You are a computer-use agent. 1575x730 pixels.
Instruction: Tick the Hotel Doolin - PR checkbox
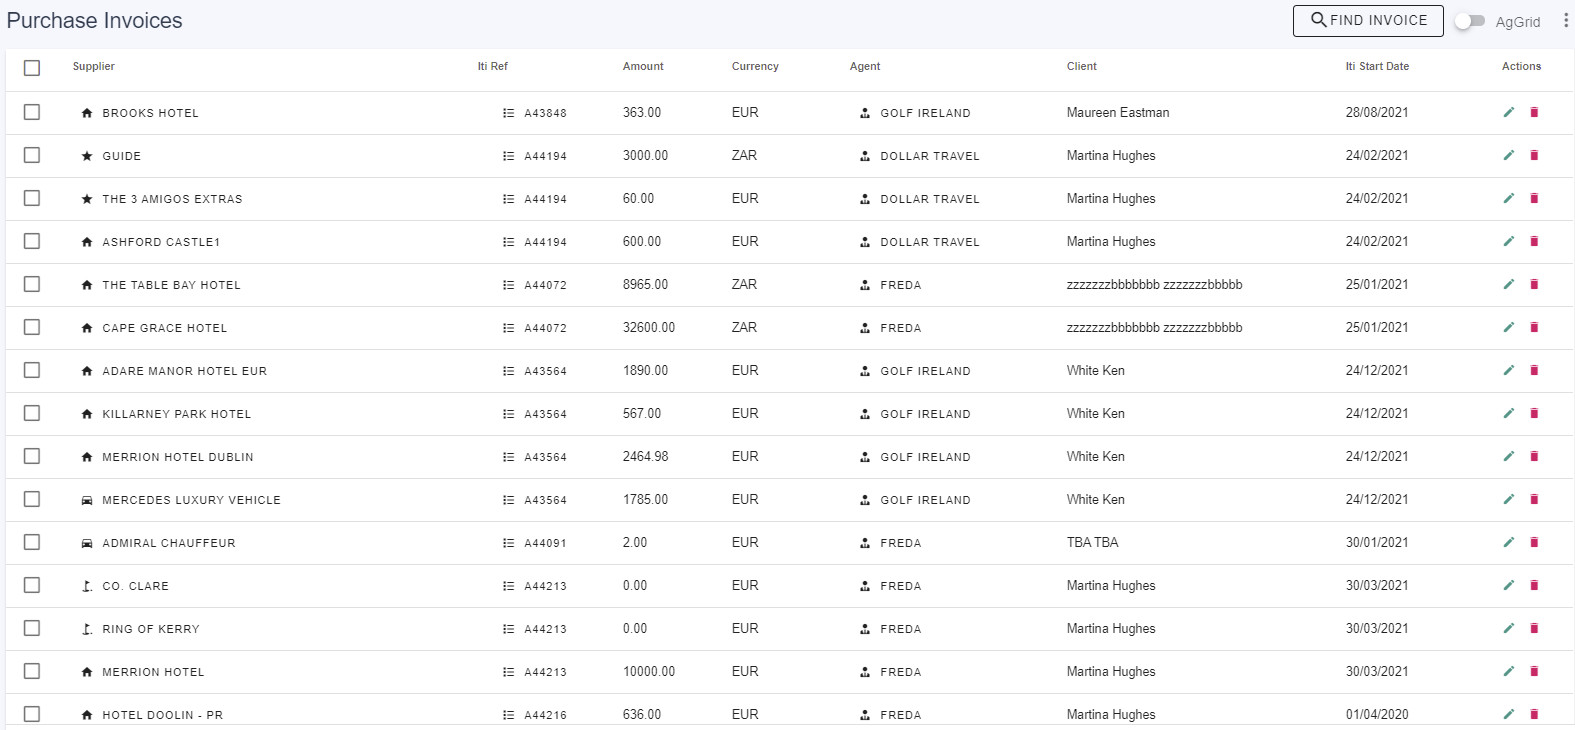point(32,714)
